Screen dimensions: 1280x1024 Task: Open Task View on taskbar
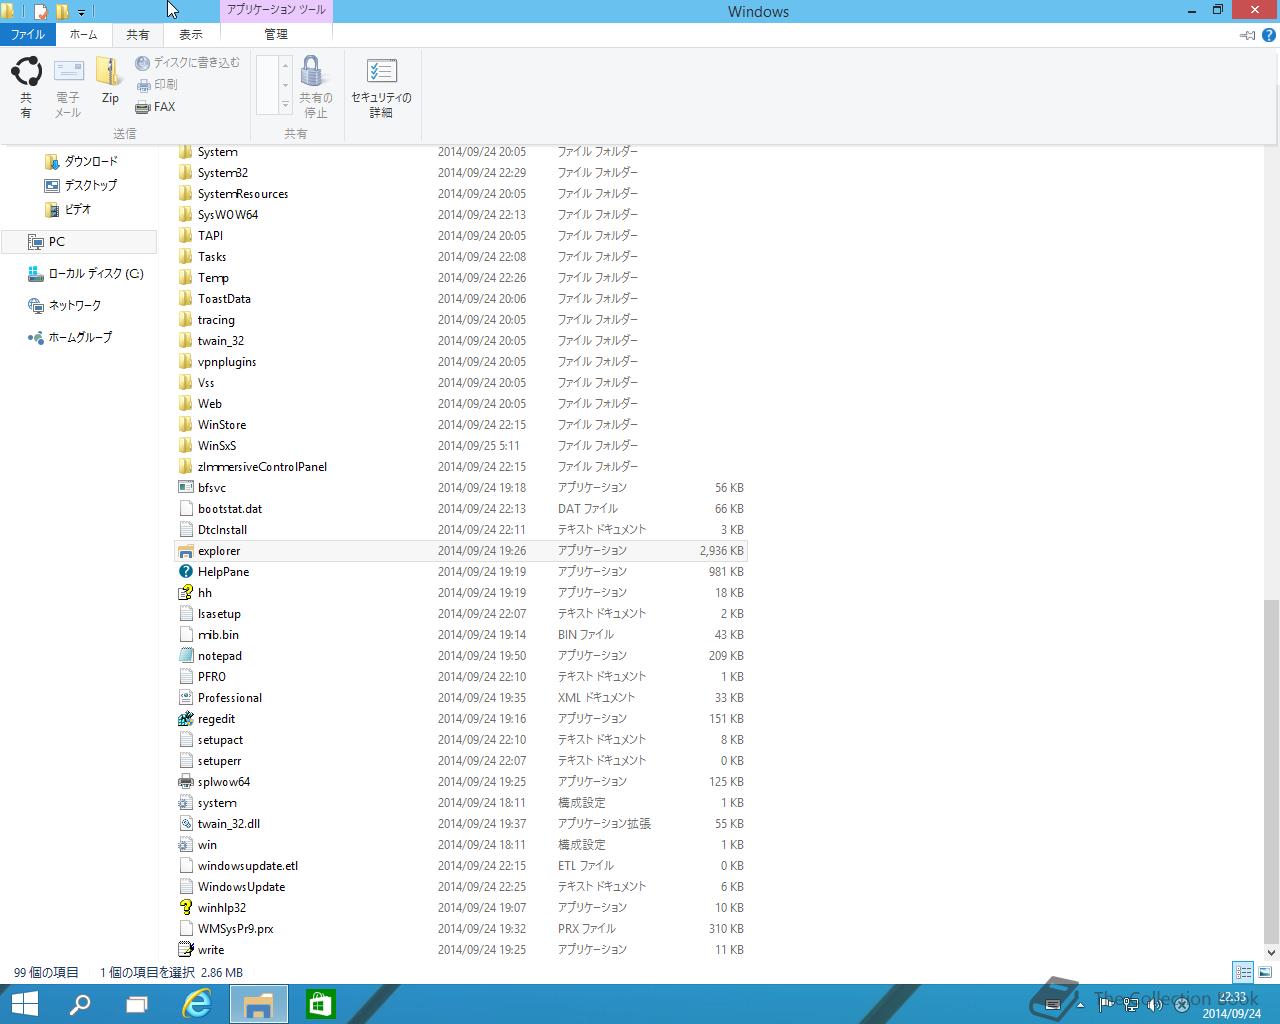[137, 1004]
